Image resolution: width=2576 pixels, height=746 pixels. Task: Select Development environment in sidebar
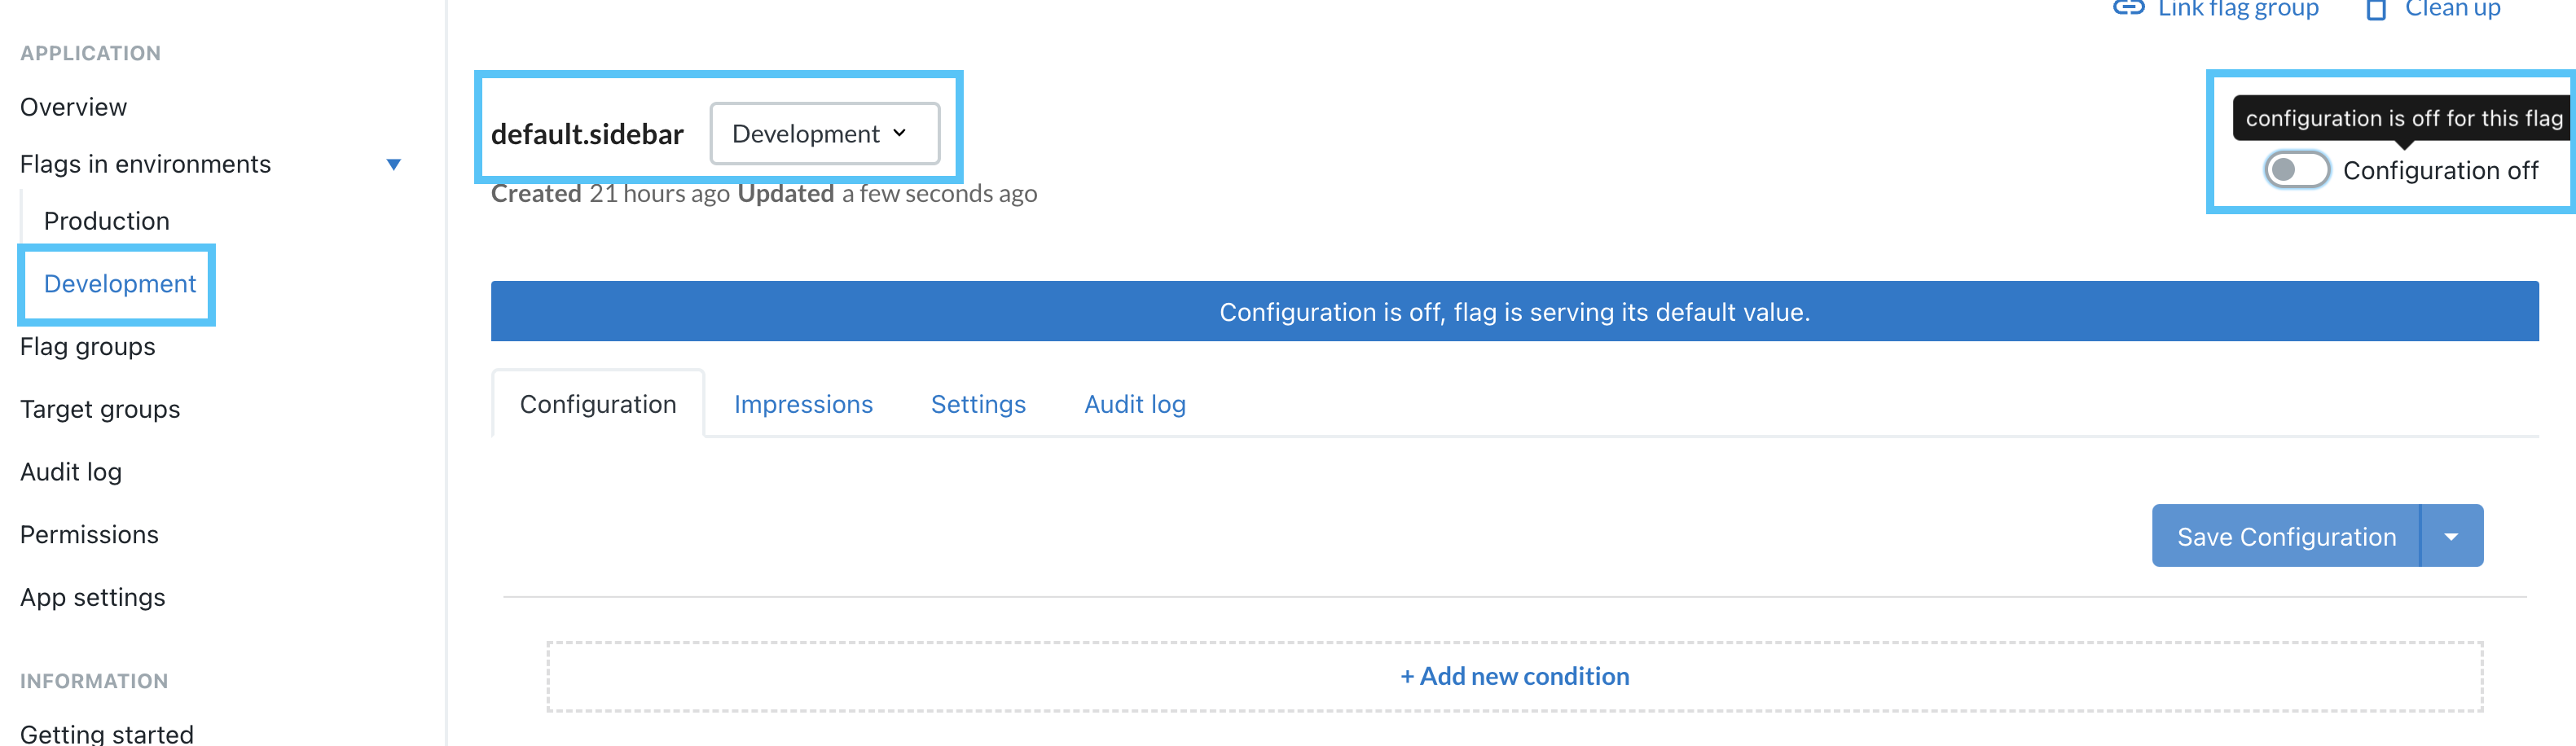pos(119,284)
